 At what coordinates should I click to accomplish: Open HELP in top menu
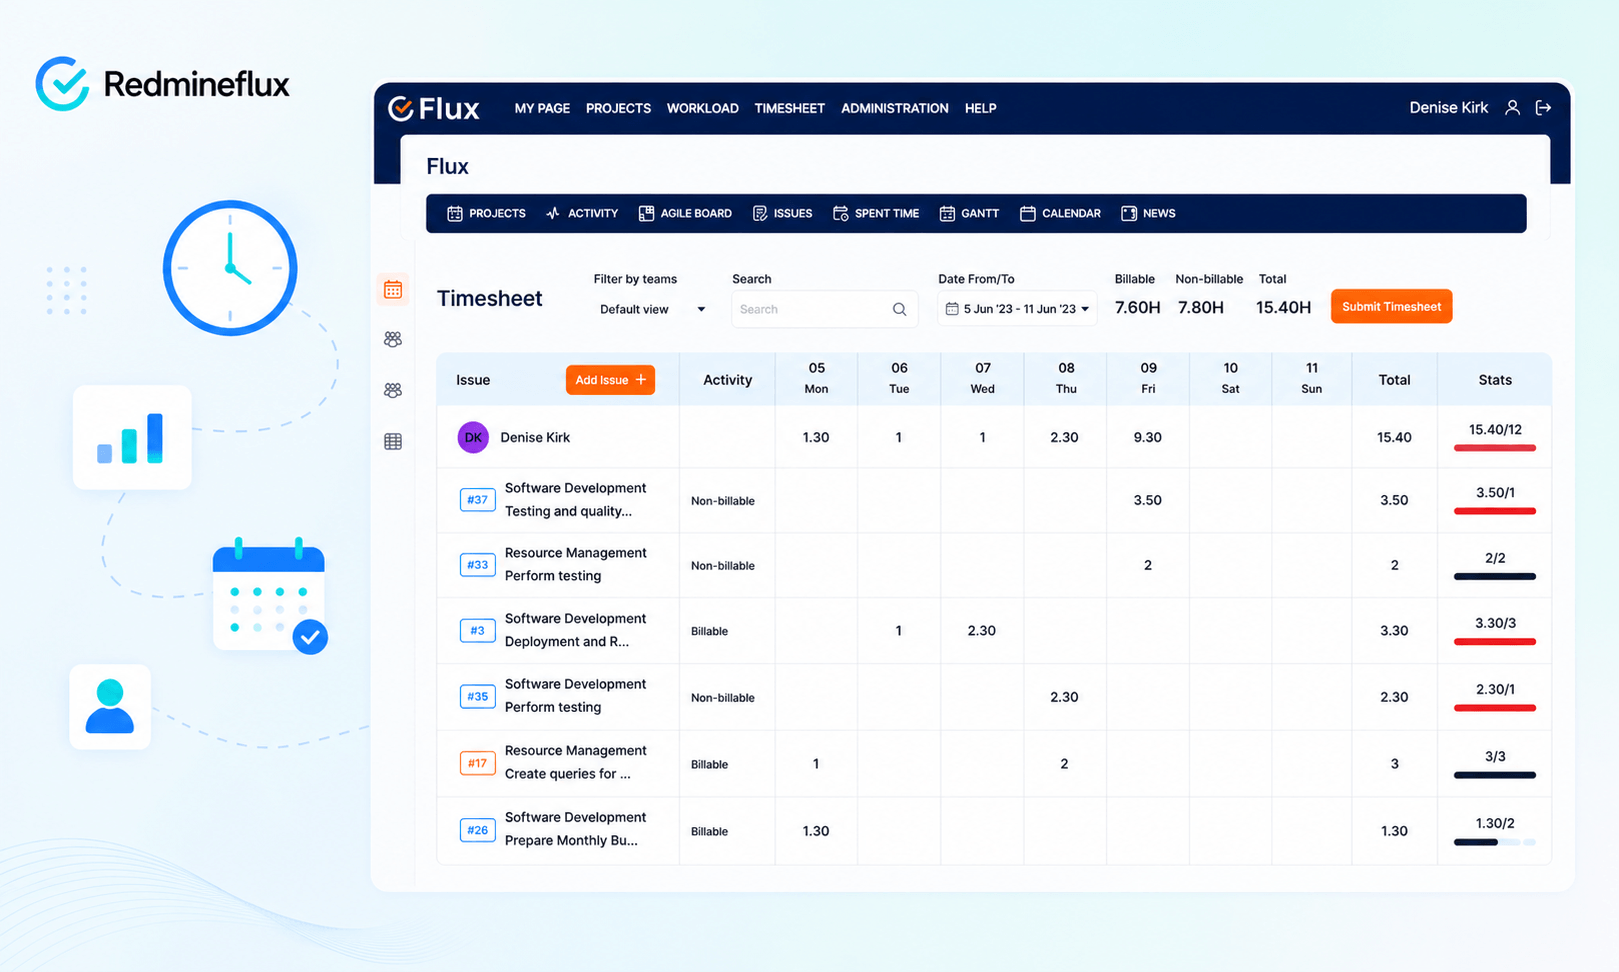pyautogui.click(x=980, y=108)
